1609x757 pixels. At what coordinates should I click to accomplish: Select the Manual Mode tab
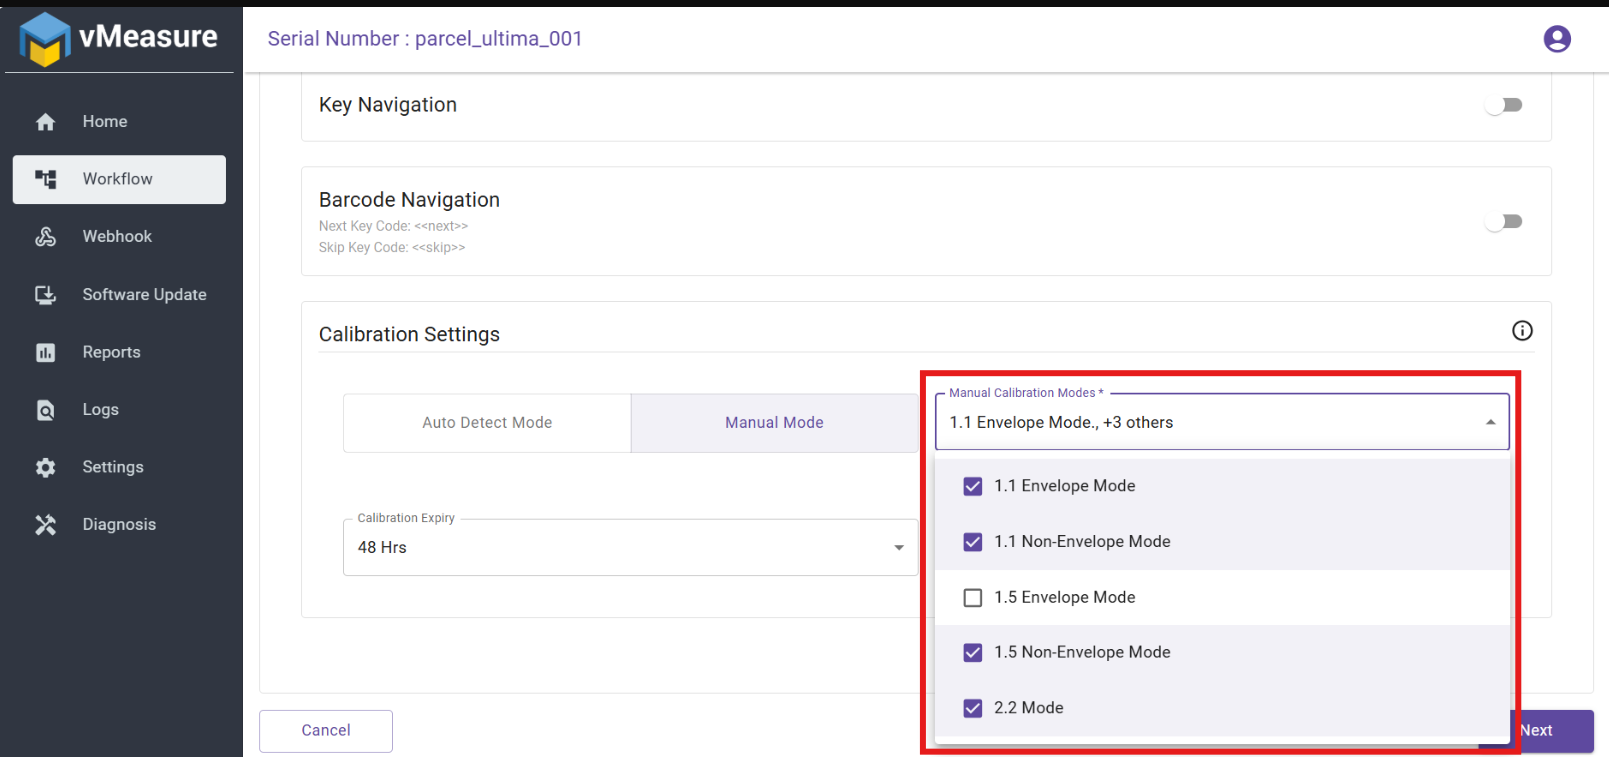774,423
